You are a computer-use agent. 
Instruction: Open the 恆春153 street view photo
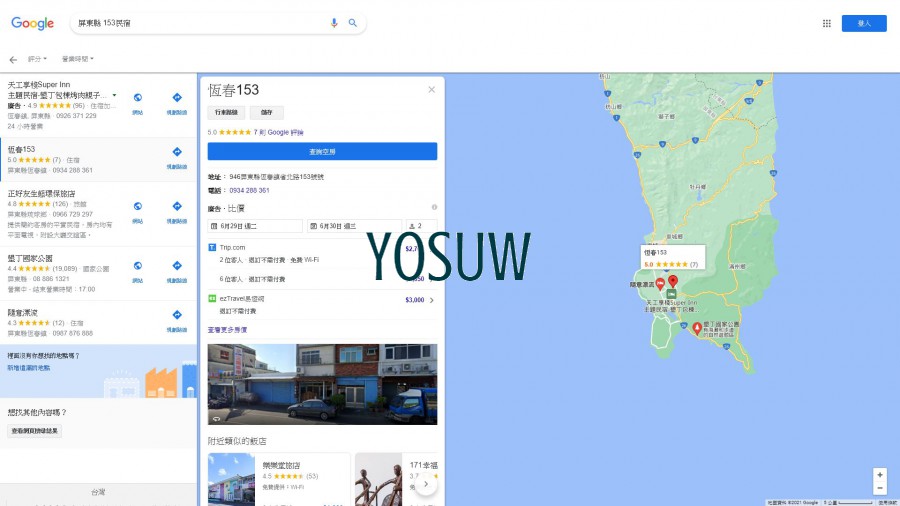(322, 384)
